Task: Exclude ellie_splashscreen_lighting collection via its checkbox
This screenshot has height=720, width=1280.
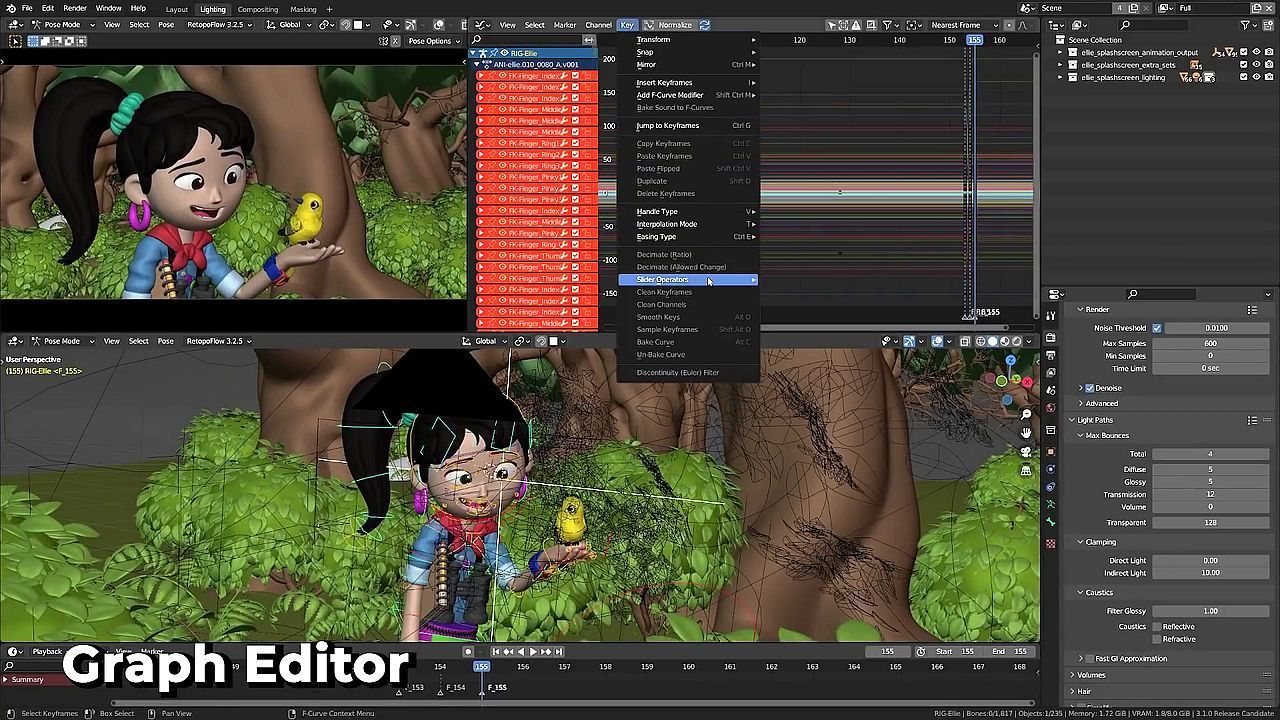Action: coord(1243,77)
